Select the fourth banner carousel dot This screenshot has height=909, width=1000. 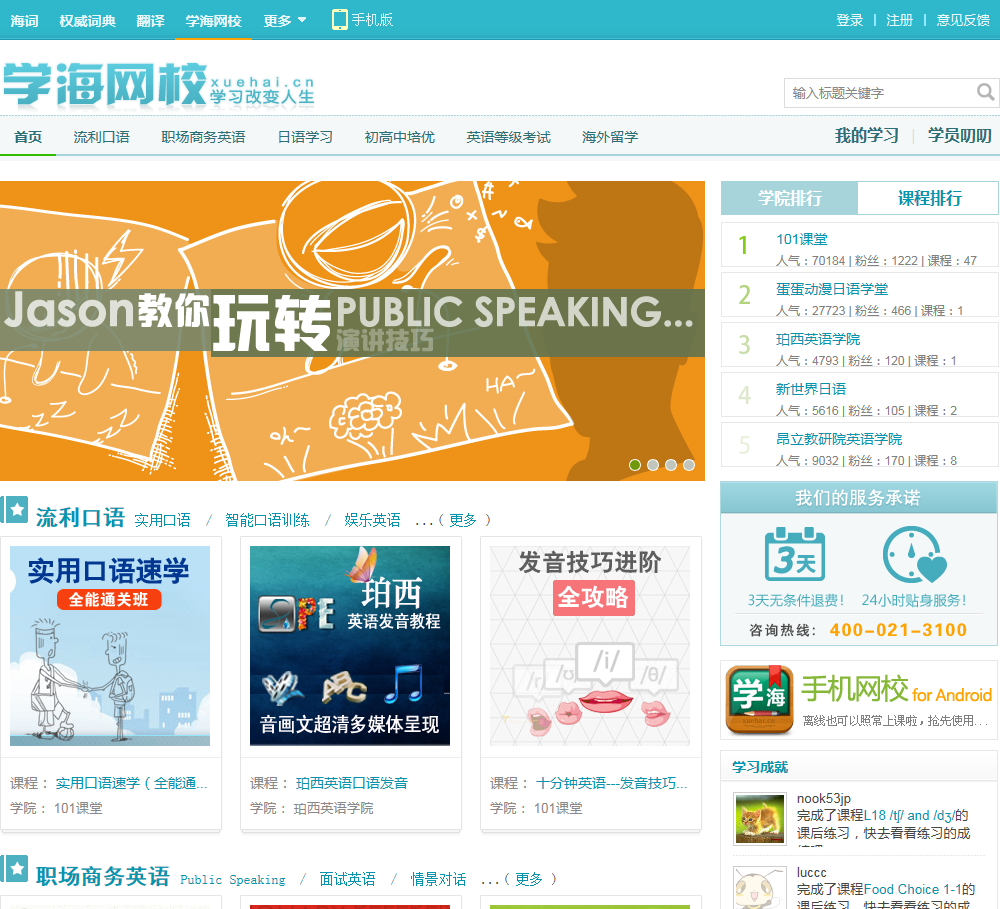689,465
